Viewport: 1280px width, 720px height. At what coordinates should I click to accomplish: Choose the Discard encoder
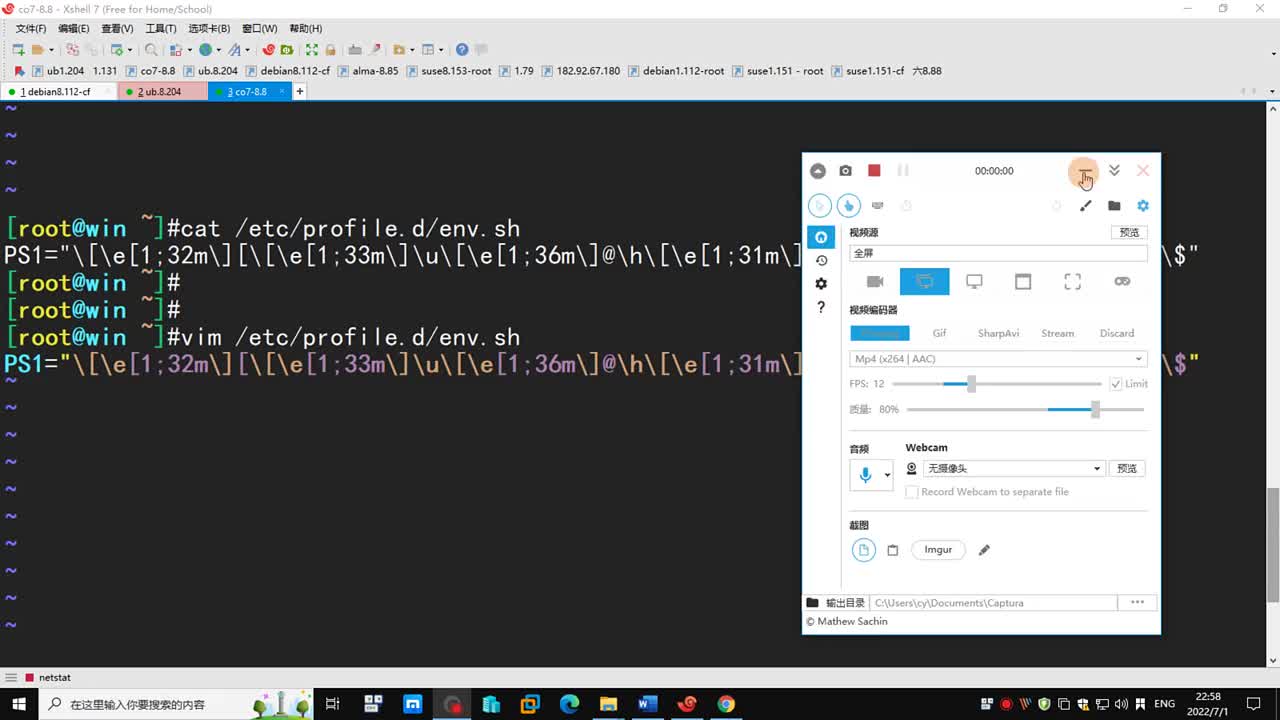click(1117, 333)
